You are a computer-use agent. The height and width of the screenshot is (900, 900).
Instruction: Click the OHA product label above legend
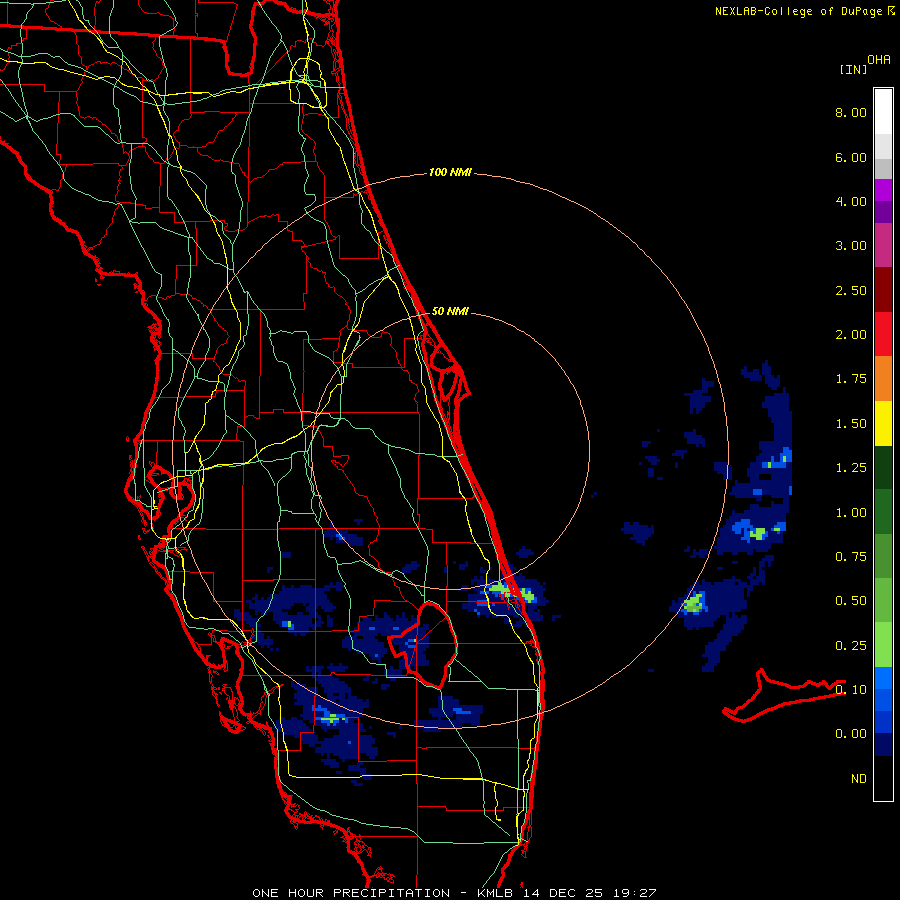879,60
